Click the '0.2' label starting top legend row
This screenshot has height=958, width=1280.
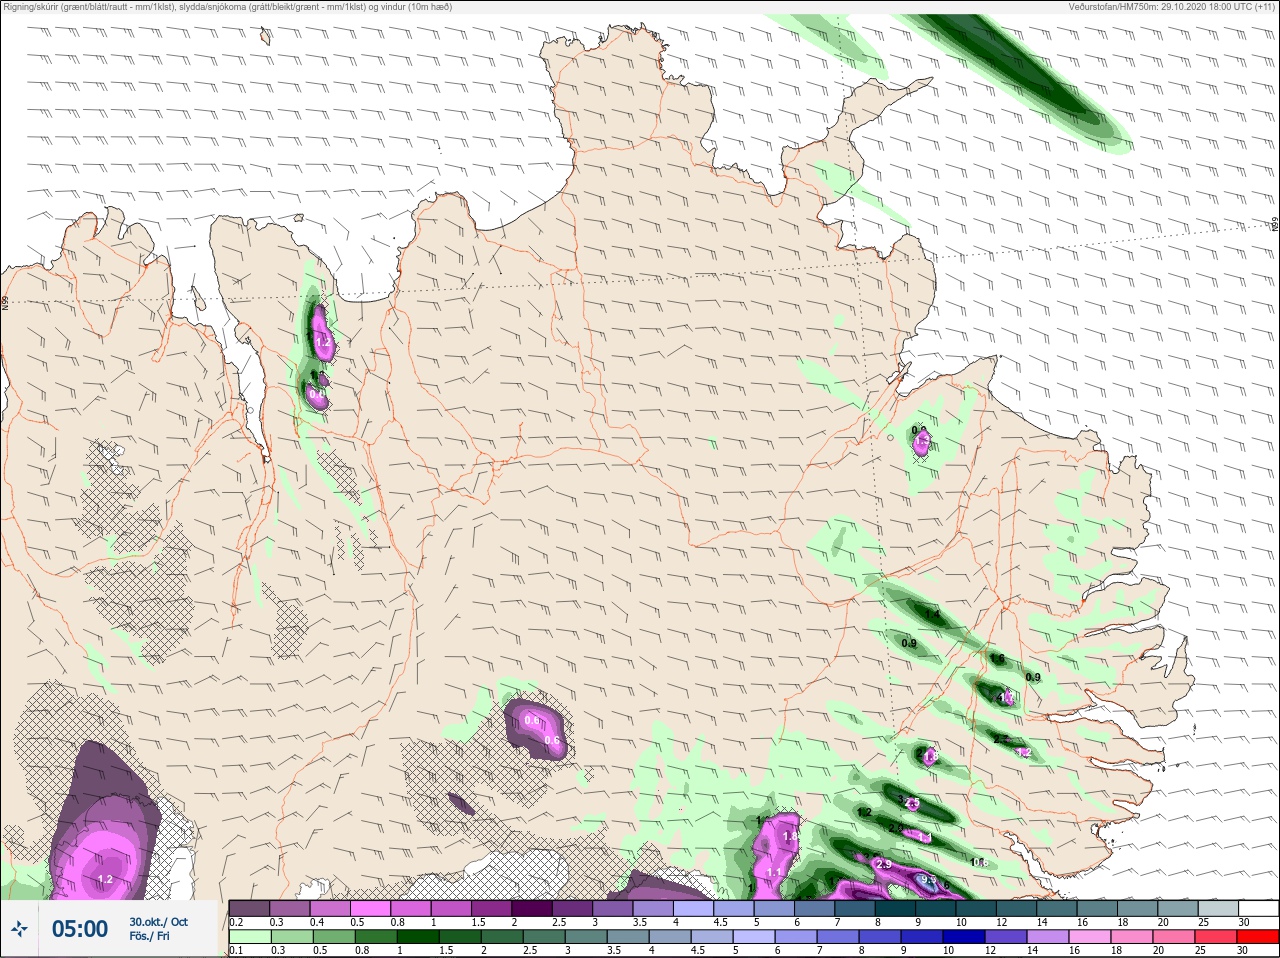click(237, 922)
